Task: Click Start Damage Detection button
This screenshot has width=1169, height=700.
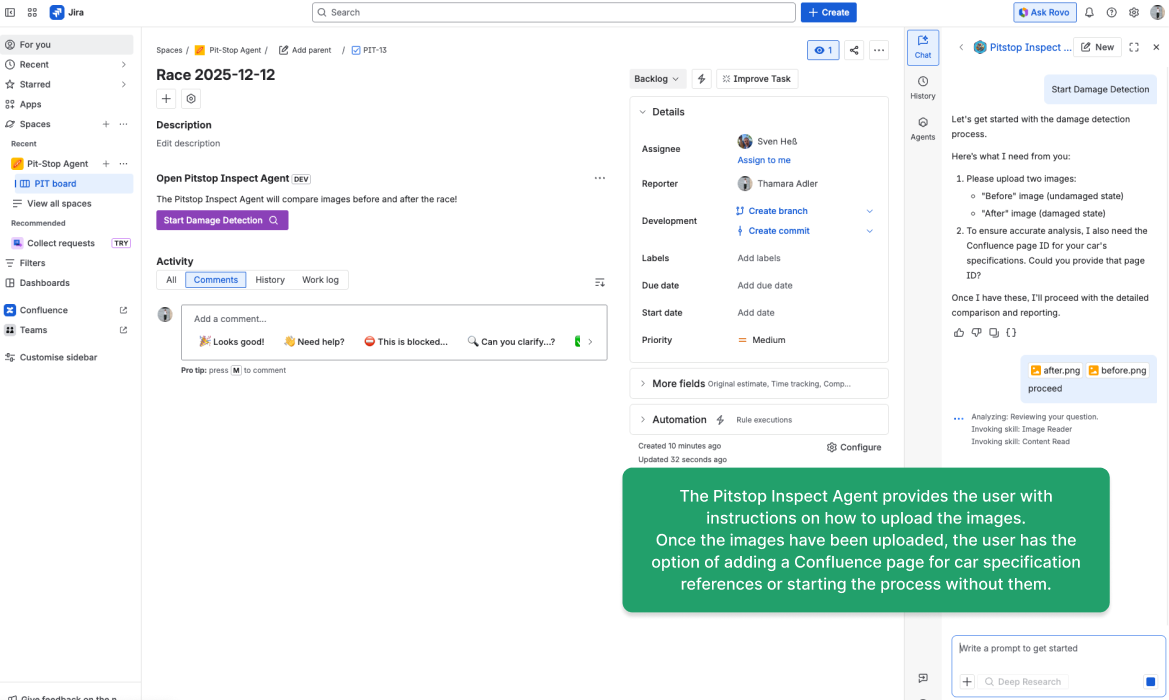Action: [x=222, y=220]
